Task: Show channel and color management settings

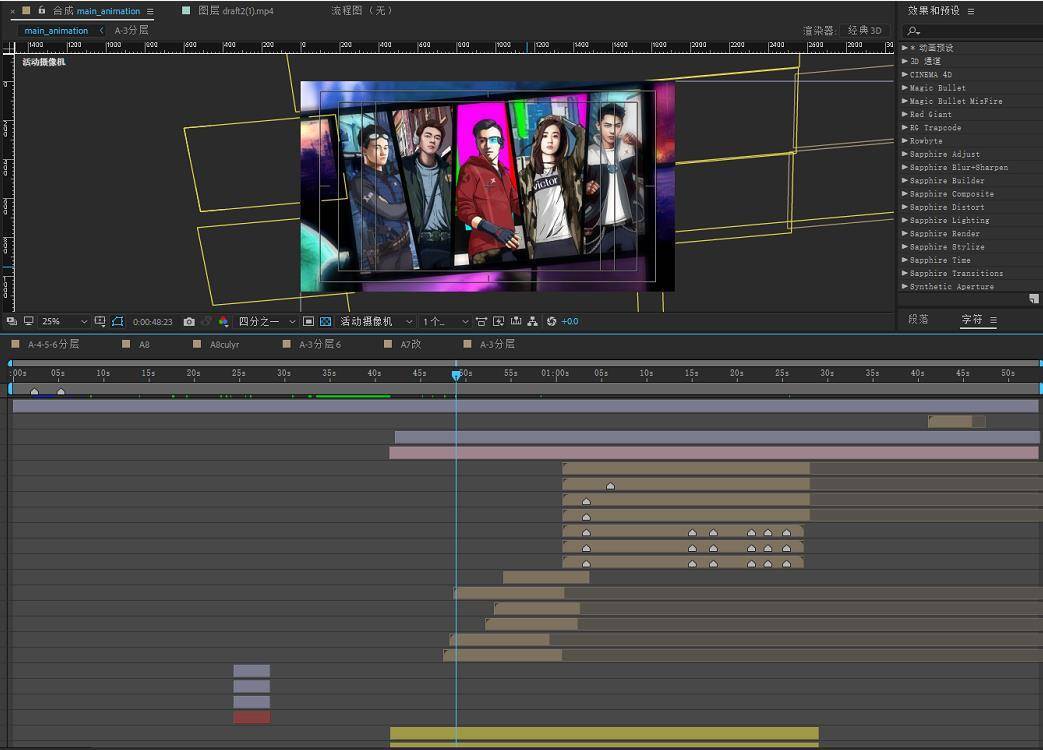Action: click(223, 322)
